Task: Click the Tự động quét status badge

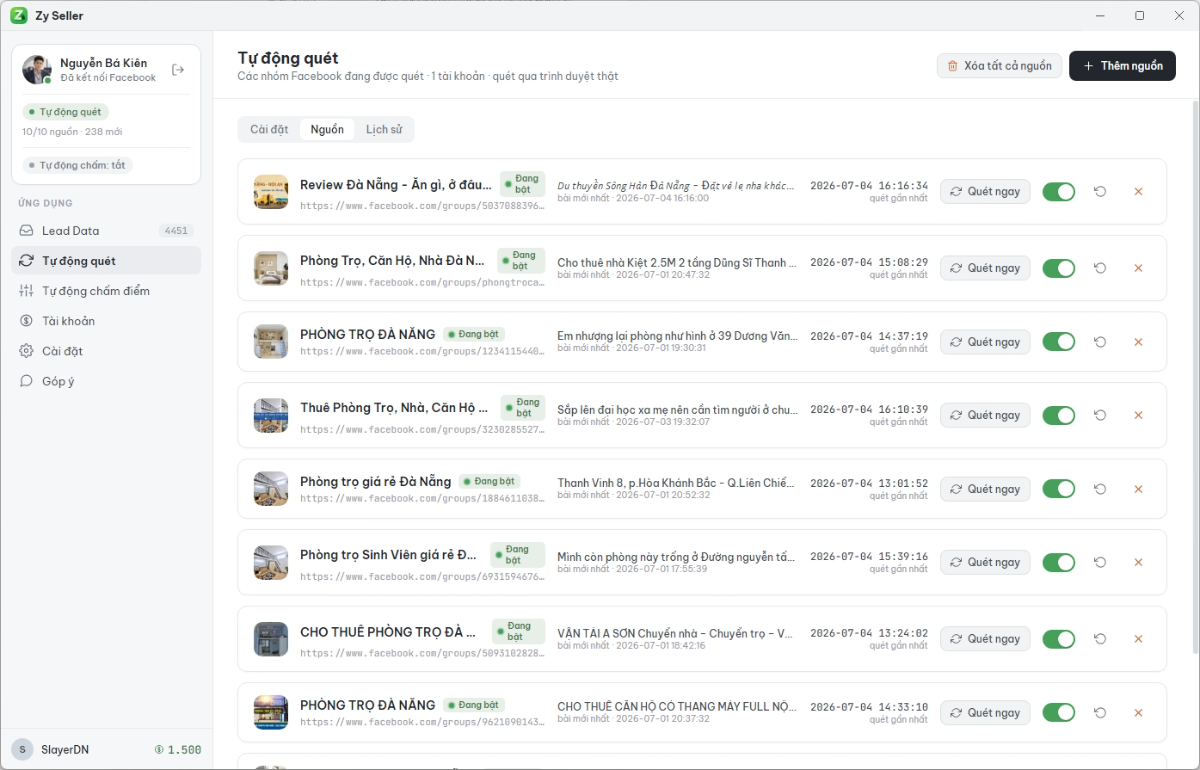Action: tap(66, 112)
